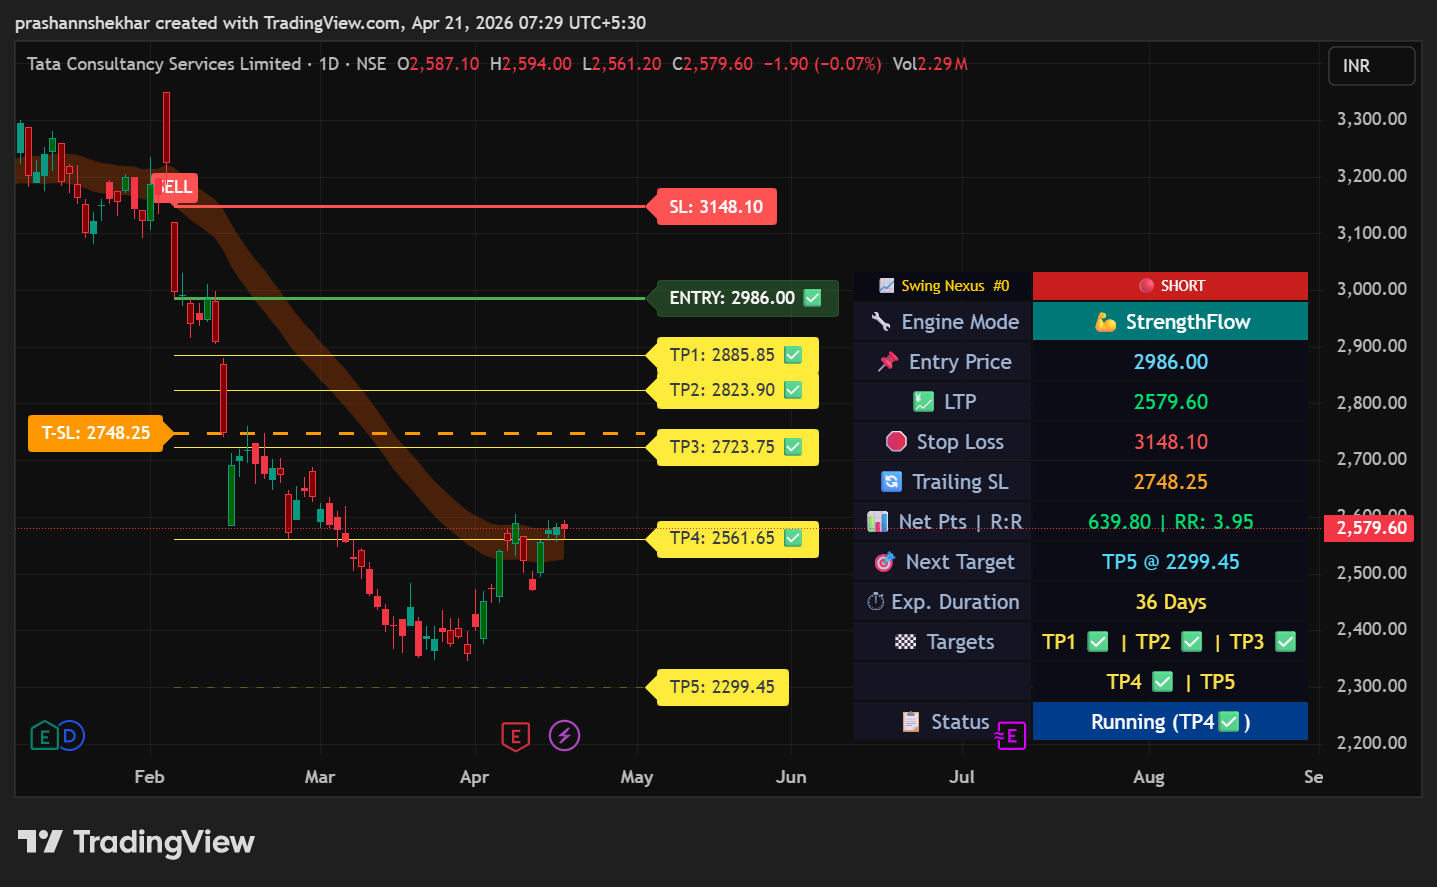Click the 639.80 | RR: 3.95 value

tap(1170, 522)
